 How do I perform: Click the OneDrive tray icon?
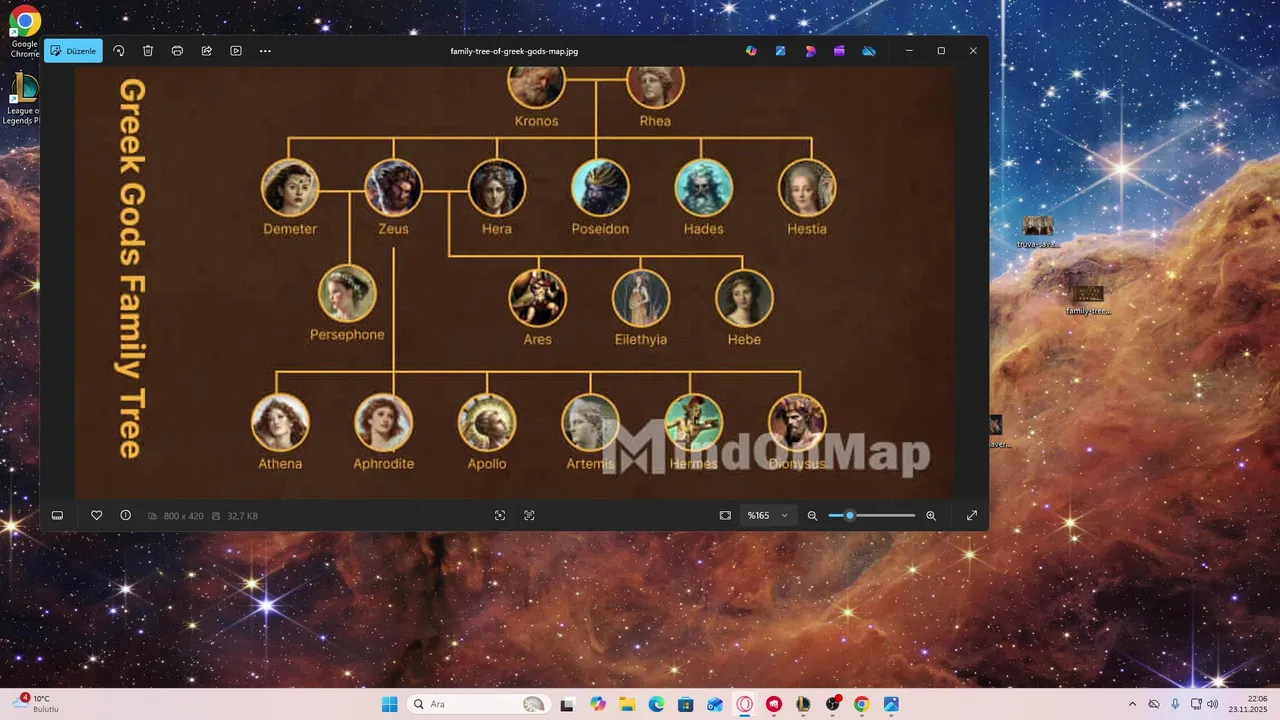pos(1154,704)
